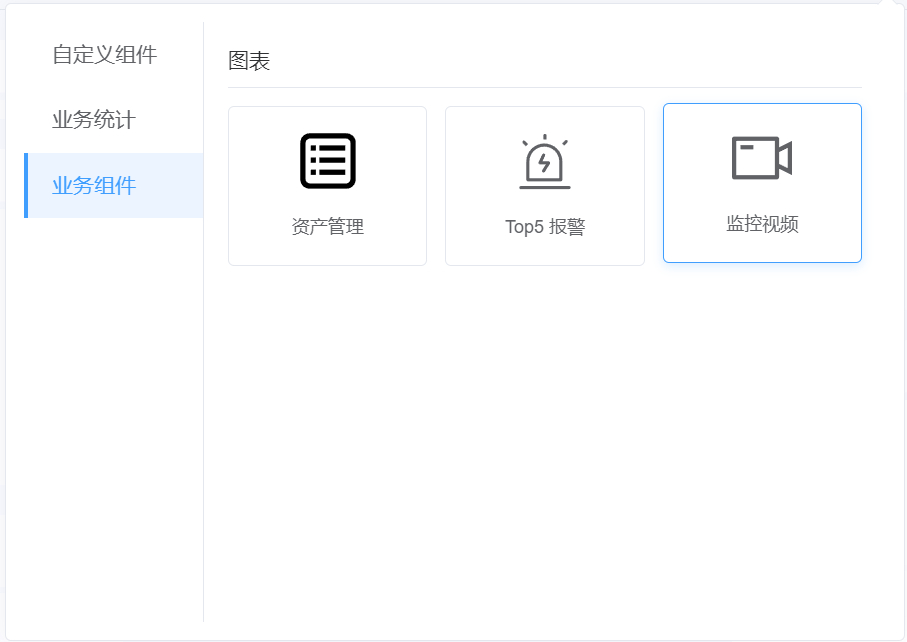This screenshot has width=907, height=642.
Task: Click the 监控视频 video camera icon
Action: 762,158
